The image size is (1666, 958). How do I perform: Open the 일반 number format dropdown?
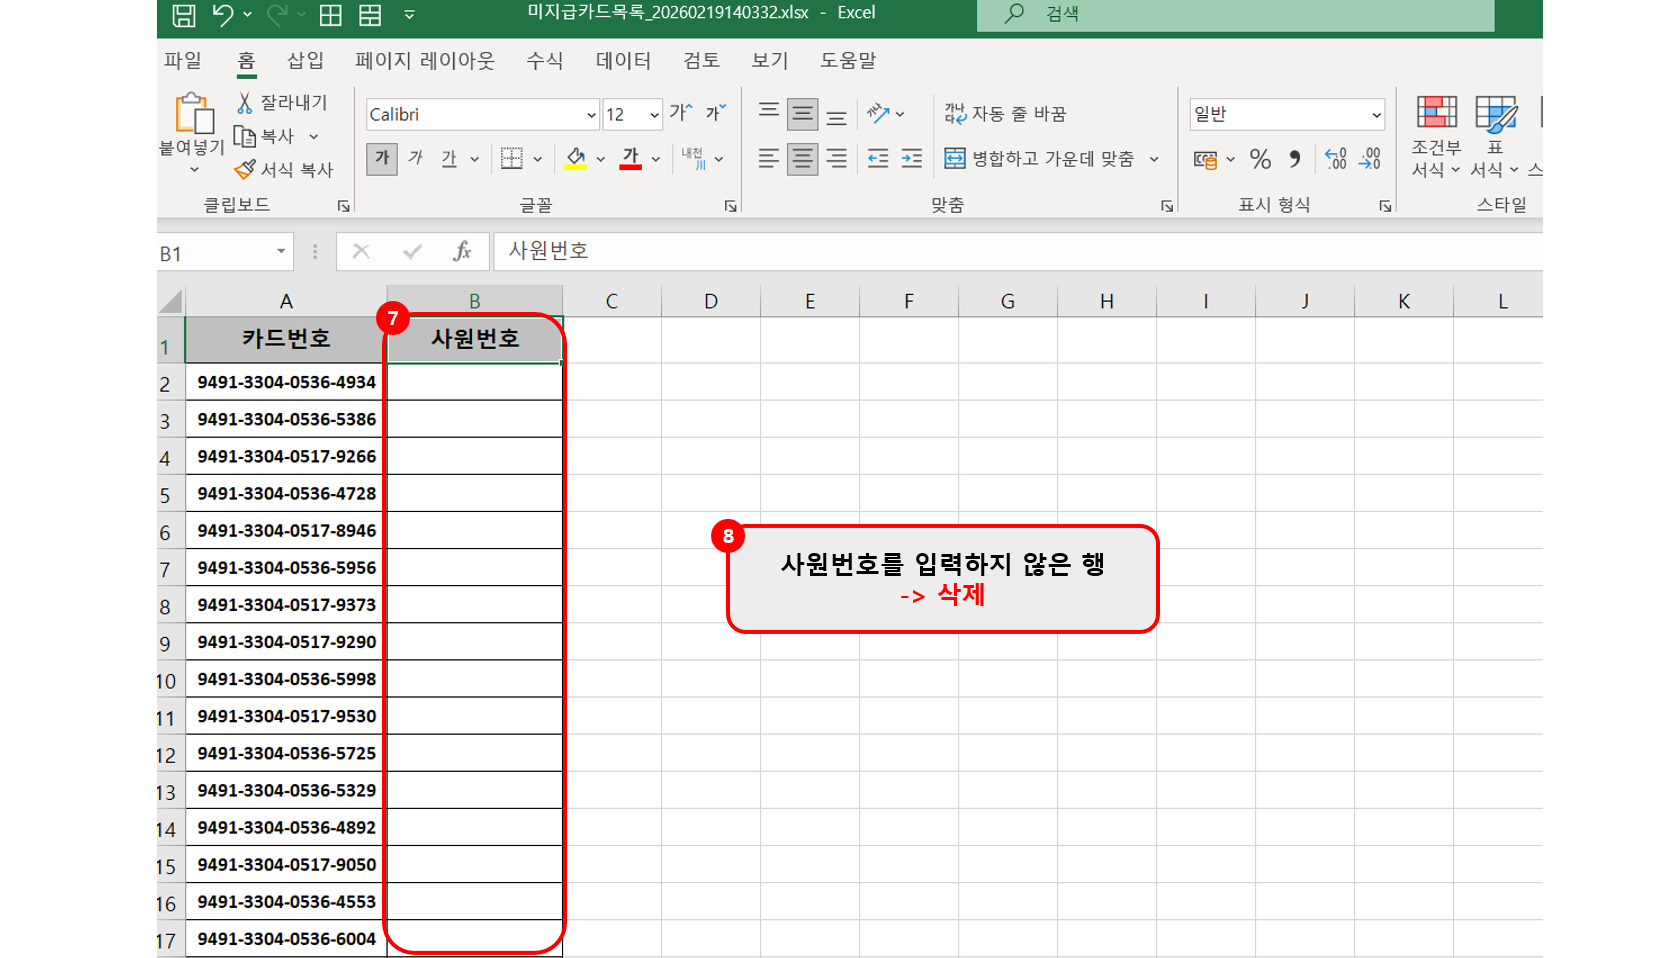click(x=1377, y=115)
